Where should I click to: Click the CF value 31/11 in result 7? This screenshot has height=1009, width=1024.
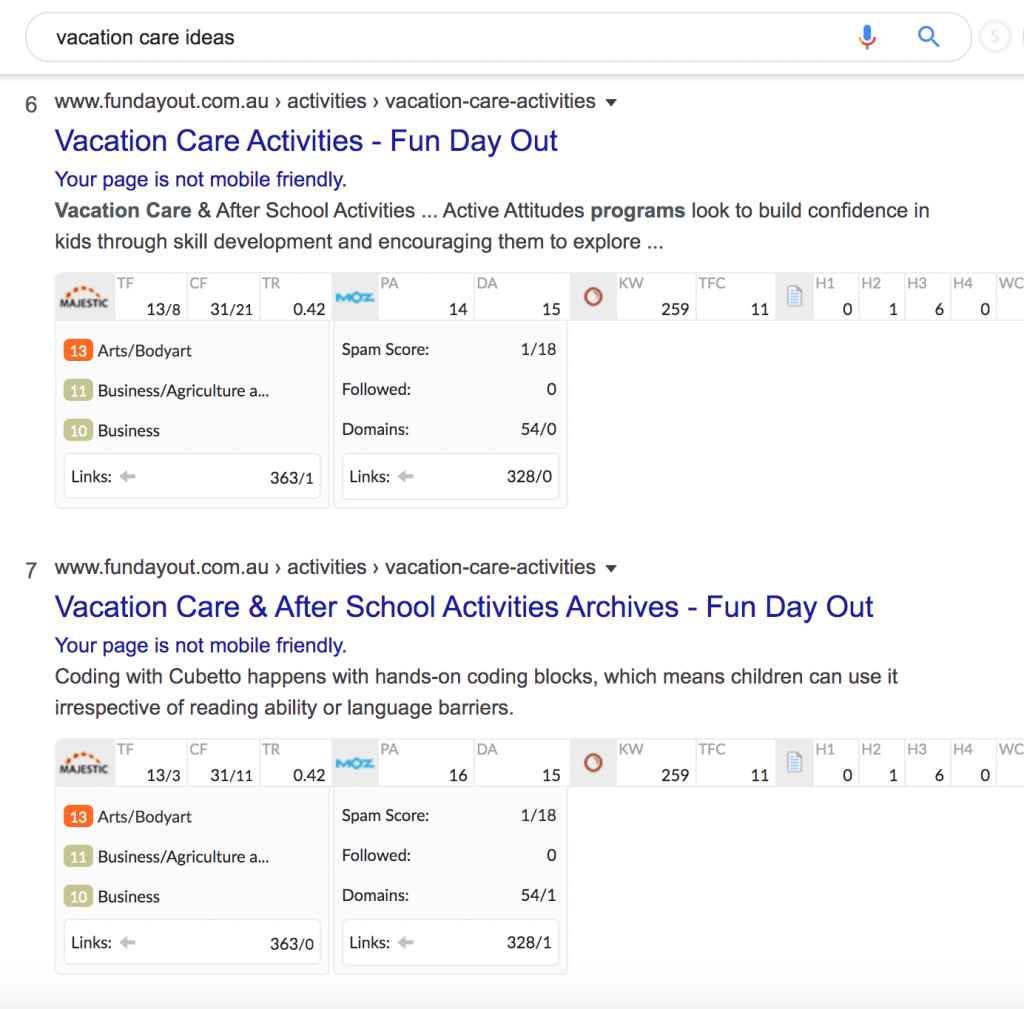tap(231, 775)
